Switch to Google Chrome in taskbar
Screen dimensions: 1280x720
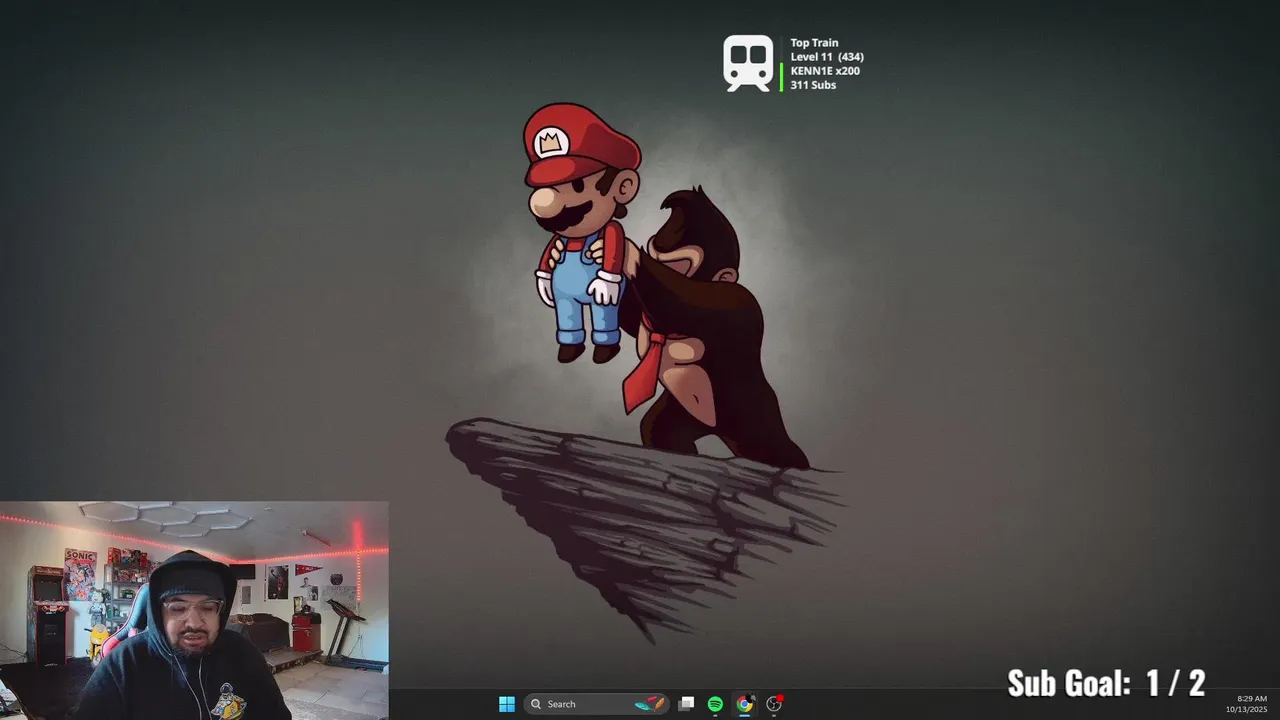[744, 704]
